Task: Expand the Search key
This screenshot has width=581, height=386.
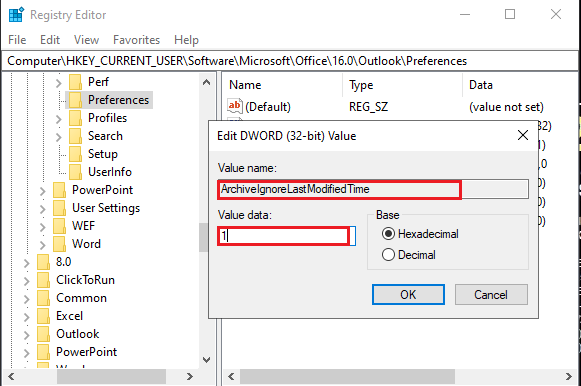Action: (x=59, y=137)
